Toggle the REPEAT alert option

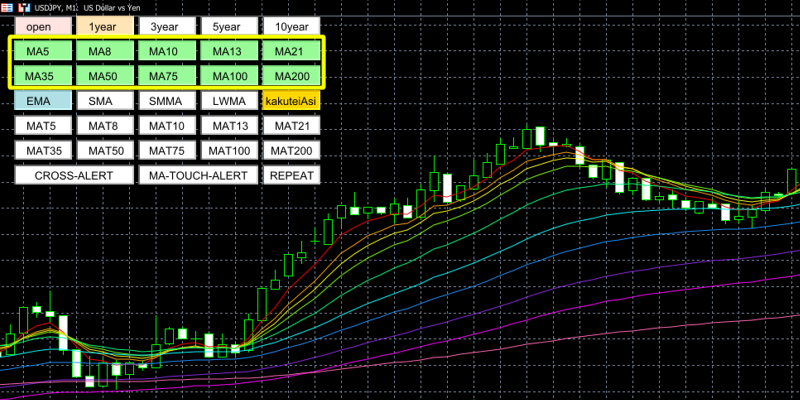pyautogui.click(x=290, y=175)
